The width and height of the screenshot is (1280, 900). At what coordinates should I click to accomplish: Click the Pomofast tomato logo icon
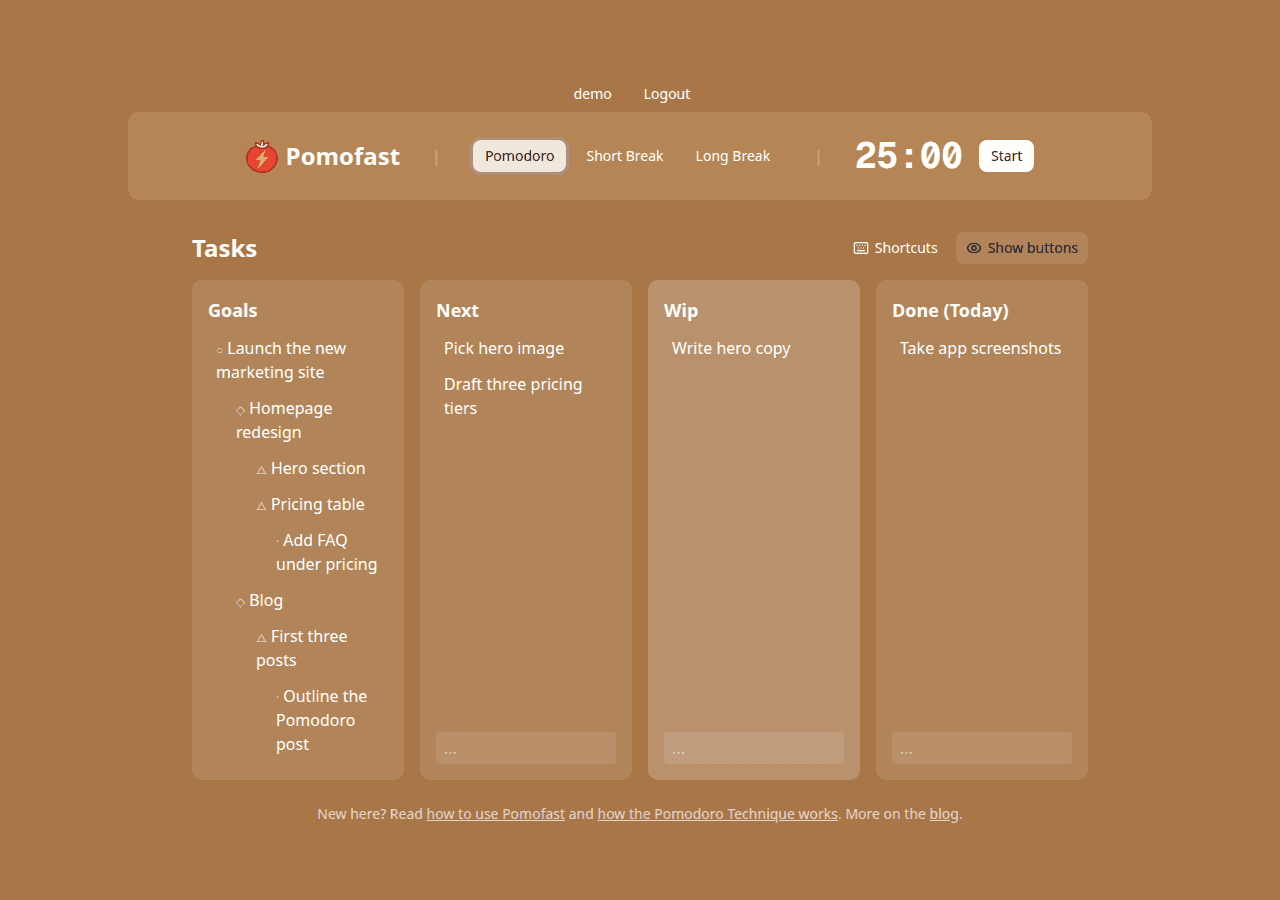click(262, 156)
